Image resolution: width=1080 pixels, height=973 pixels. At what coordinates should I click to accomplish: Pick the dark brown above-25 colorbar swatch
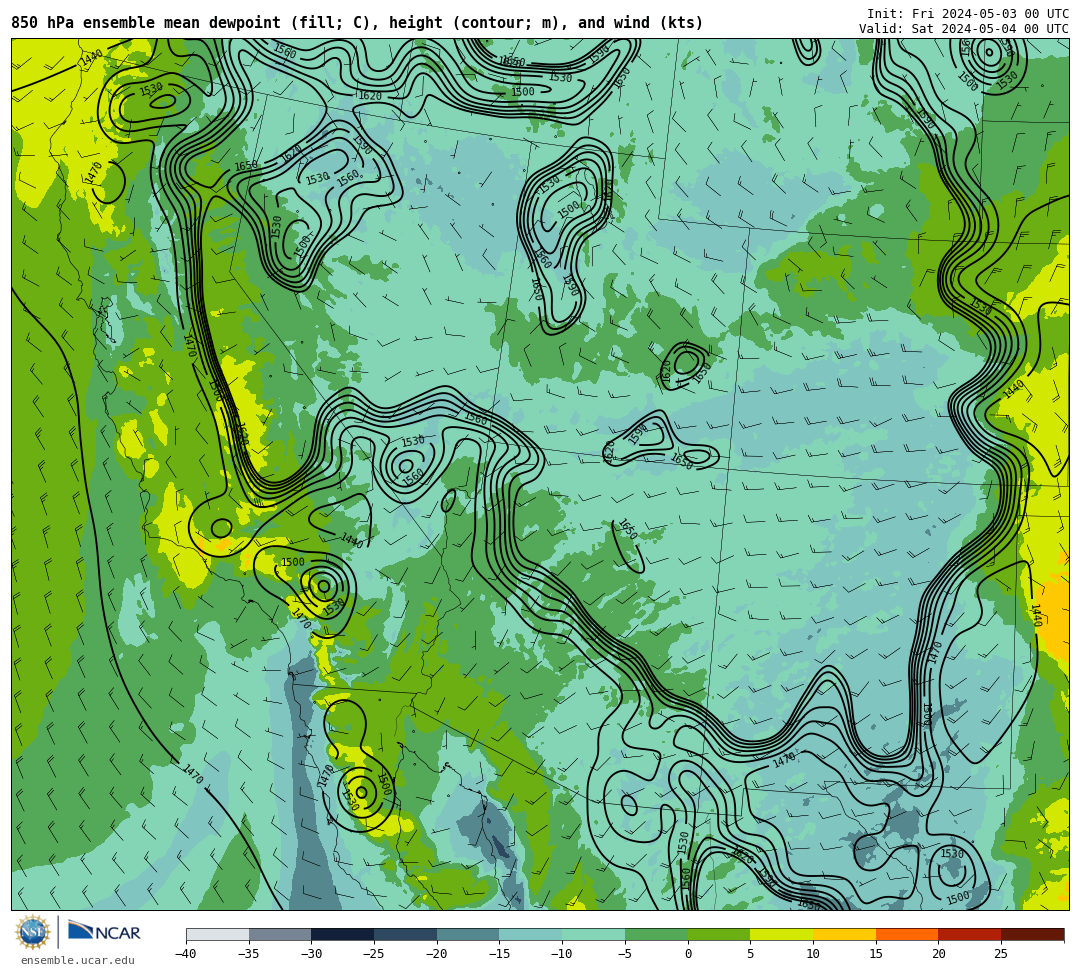pos(1032,934)
